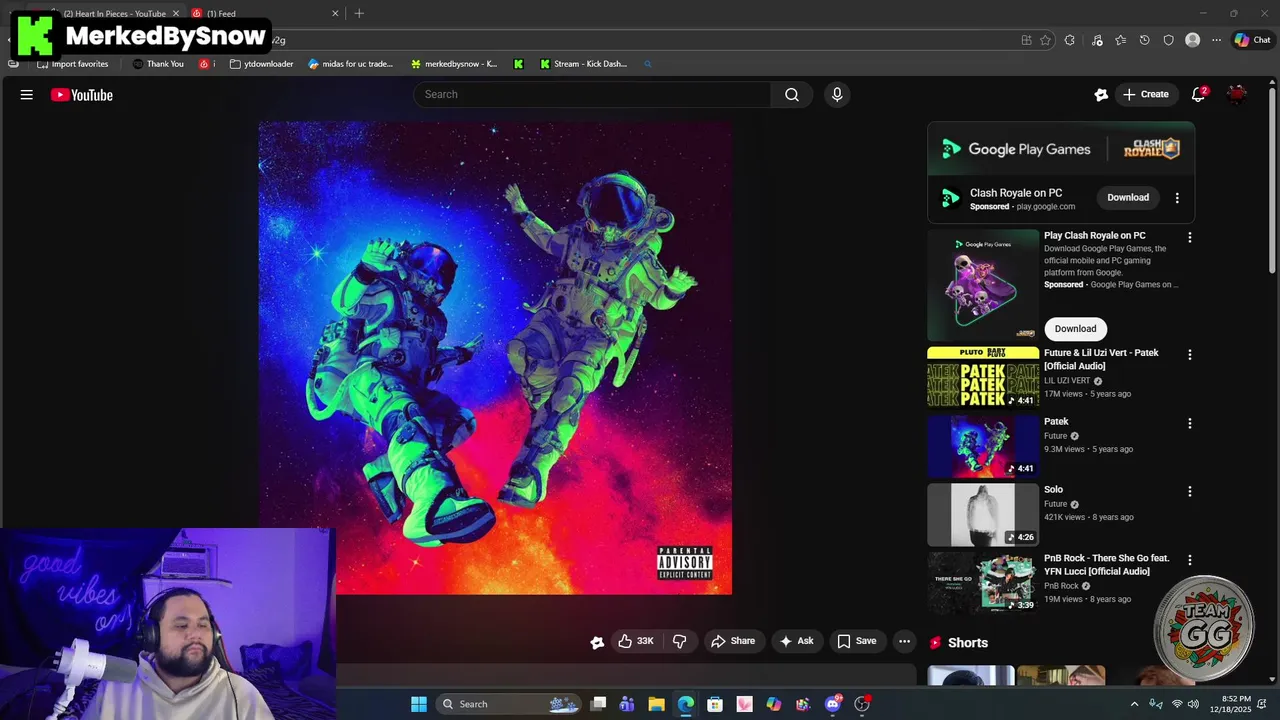
Task: Open options for Play Clash Royale ad
Action: pos(1189,237)
